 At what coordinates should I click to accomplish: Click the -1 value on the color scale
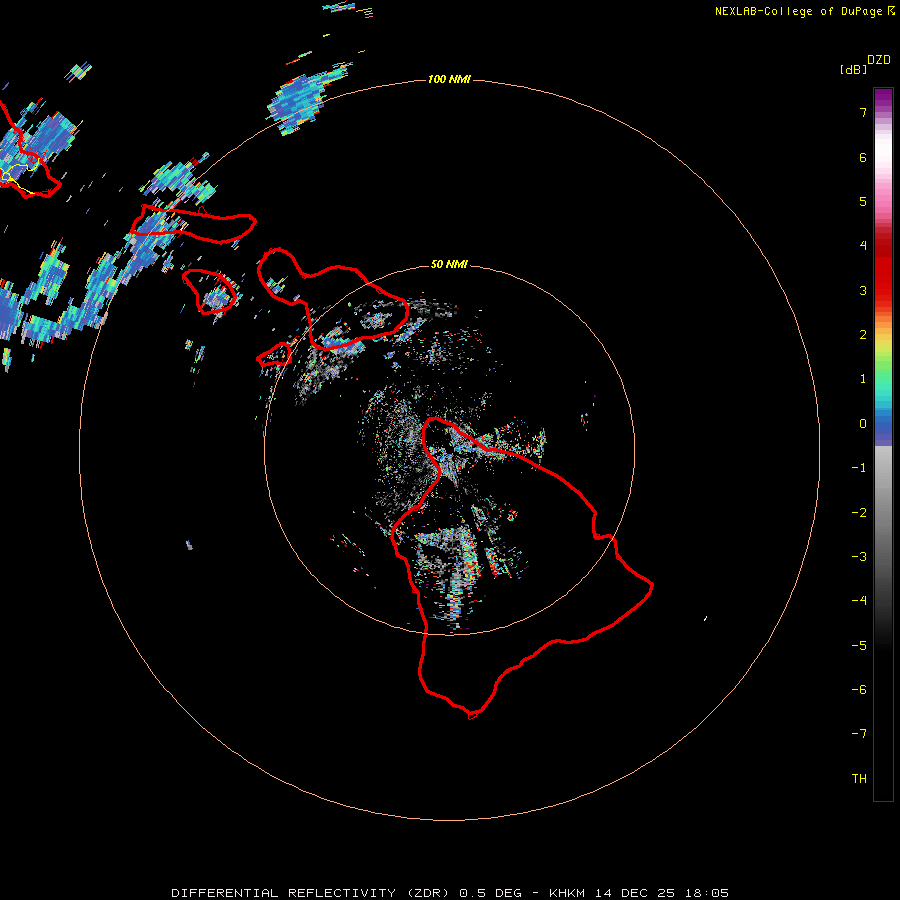(x=859, y=468)
